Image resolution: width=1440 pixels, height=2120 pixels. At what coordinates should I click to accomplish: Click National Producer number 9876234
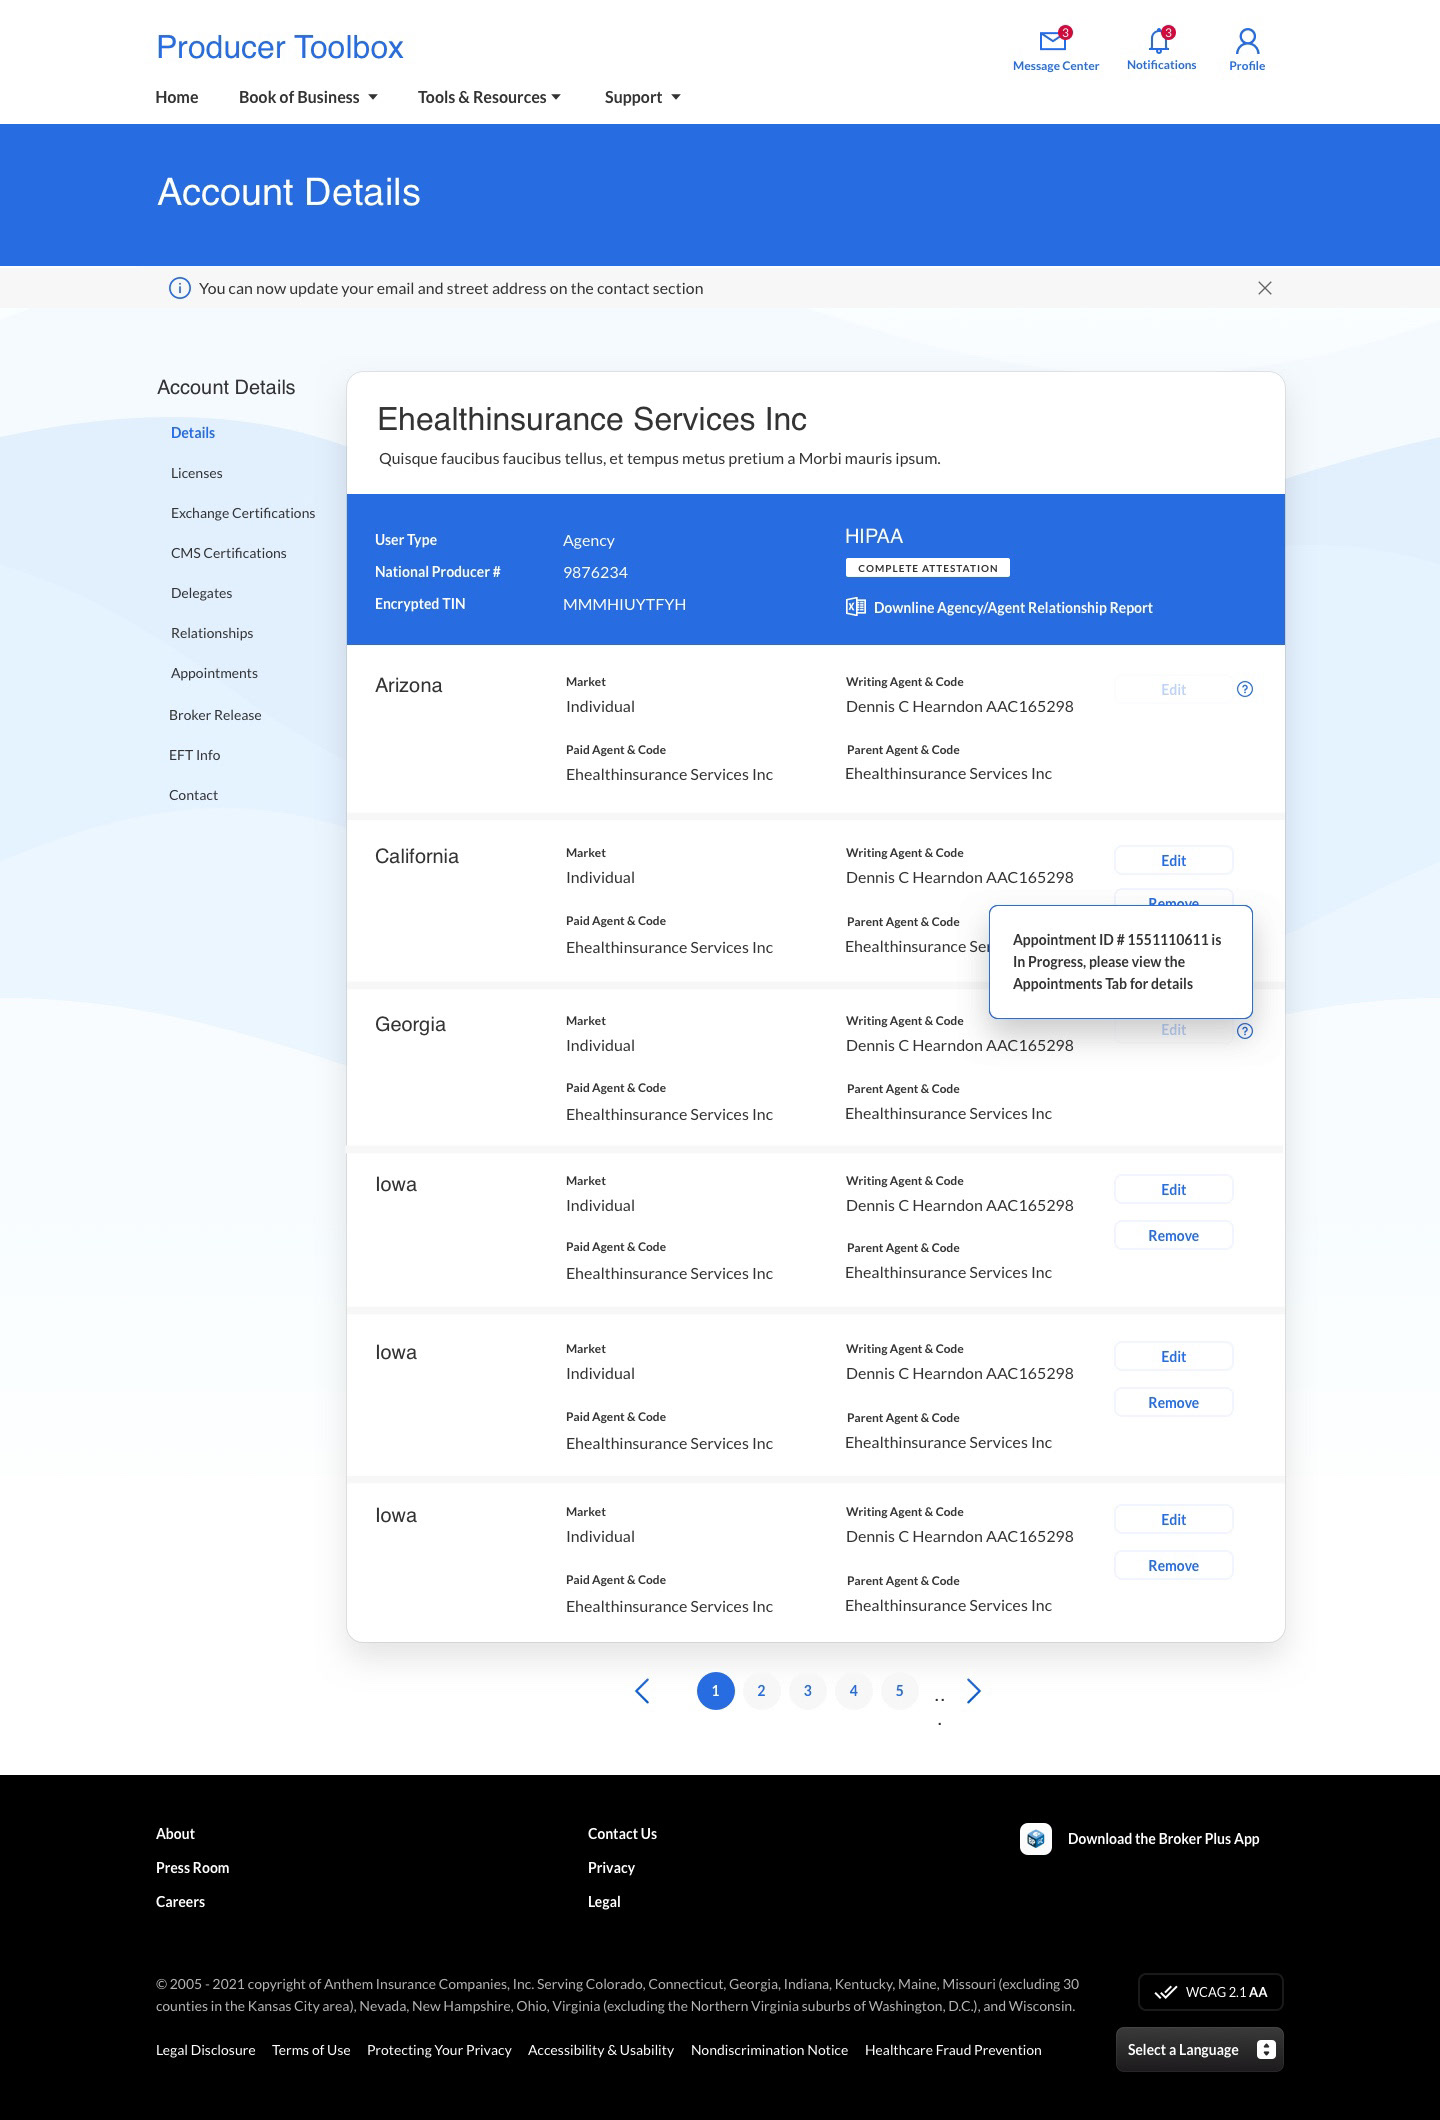click(595, 572)
